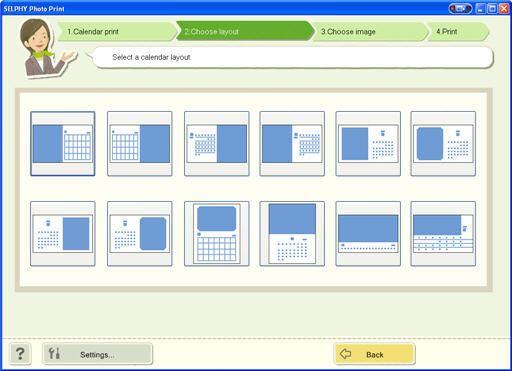
Task: Open Settings dialog
Action: pyautogui.click(x=97, y=354)
